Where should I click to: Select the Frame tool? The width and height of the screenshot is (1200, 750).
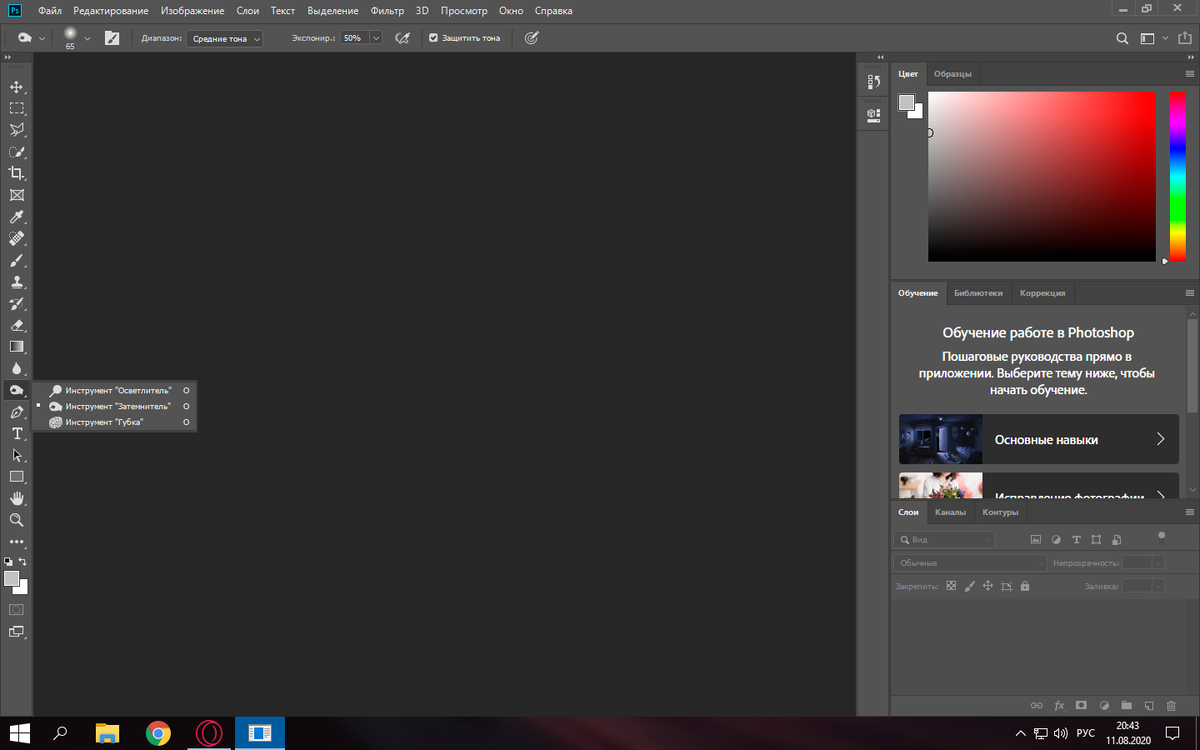(16, 195)
